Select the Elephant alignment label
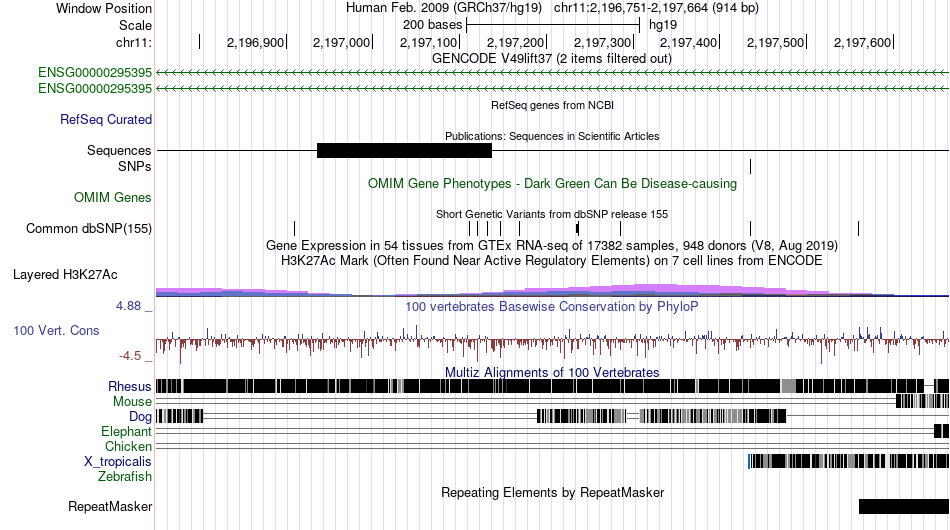This screenshot has height=530, width=950. pyautogui.click(x=126, y=431)
